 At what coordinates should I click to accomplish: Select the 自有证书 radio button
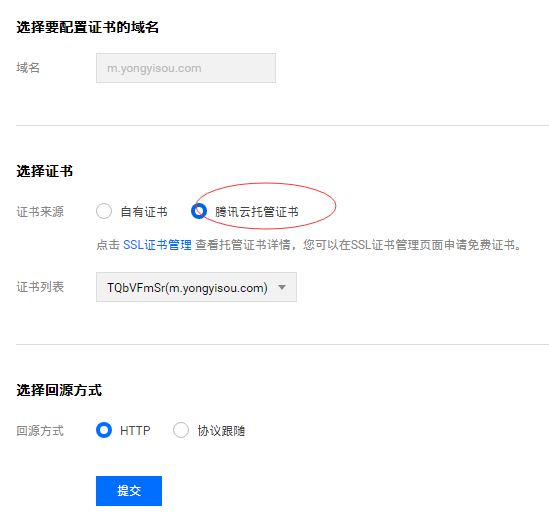pos(104,211)
